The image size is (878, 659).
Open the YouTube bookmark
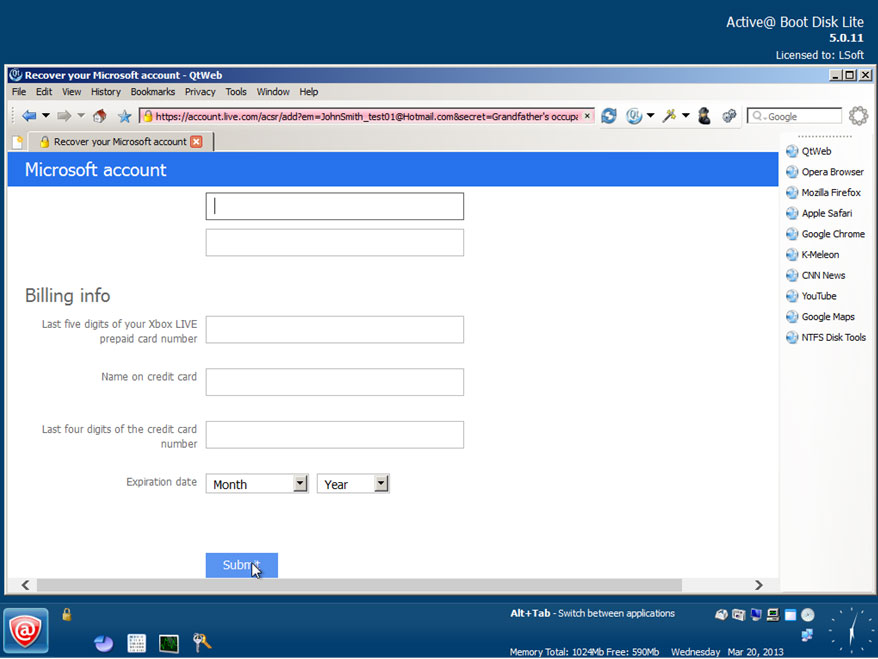point(811,296)
